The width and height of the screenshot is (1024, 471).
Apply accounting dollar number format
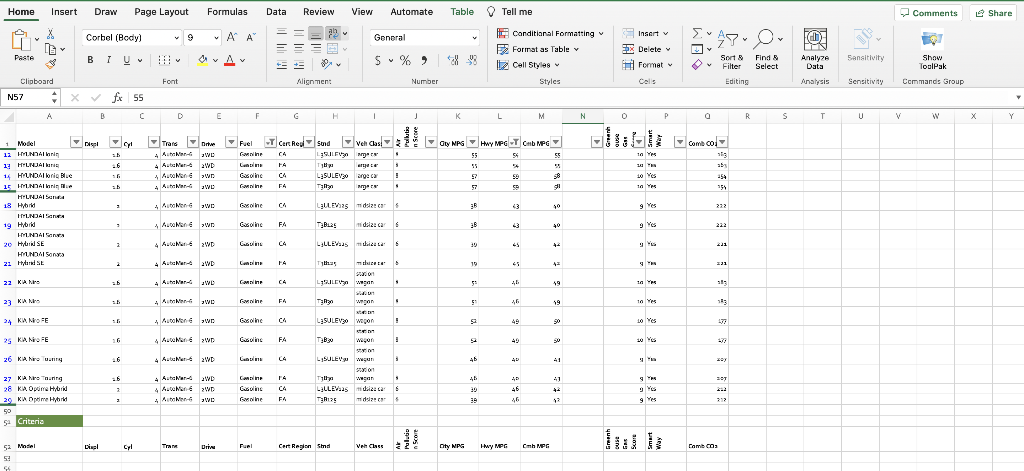pyautogui.click(x=378, y=60)
